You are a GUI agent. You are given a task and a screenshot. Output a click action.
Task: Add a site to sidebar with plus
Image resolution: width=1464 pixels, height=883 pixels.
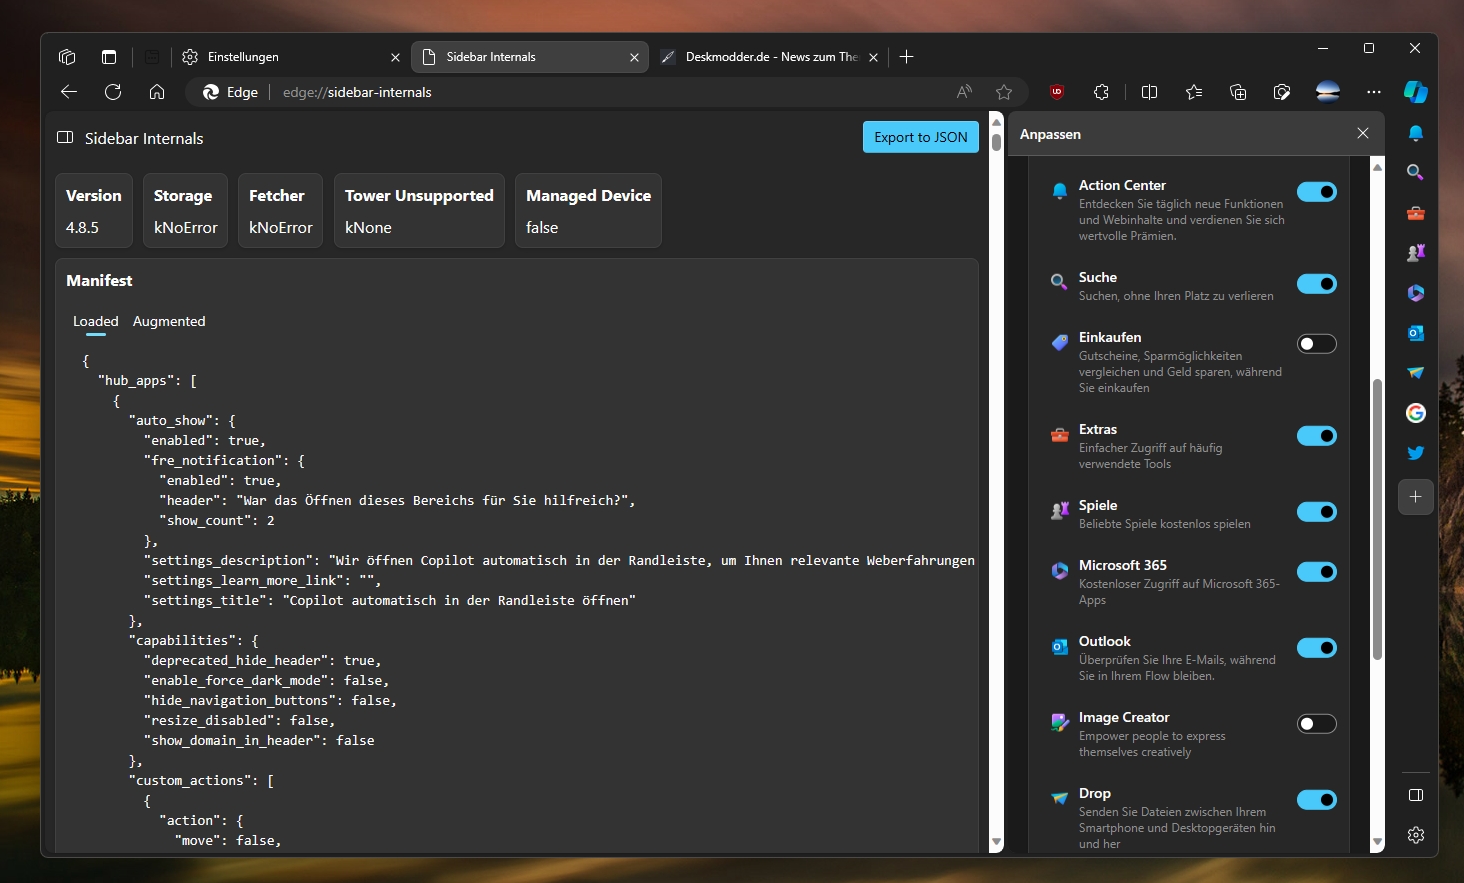tap(1416, 496)
